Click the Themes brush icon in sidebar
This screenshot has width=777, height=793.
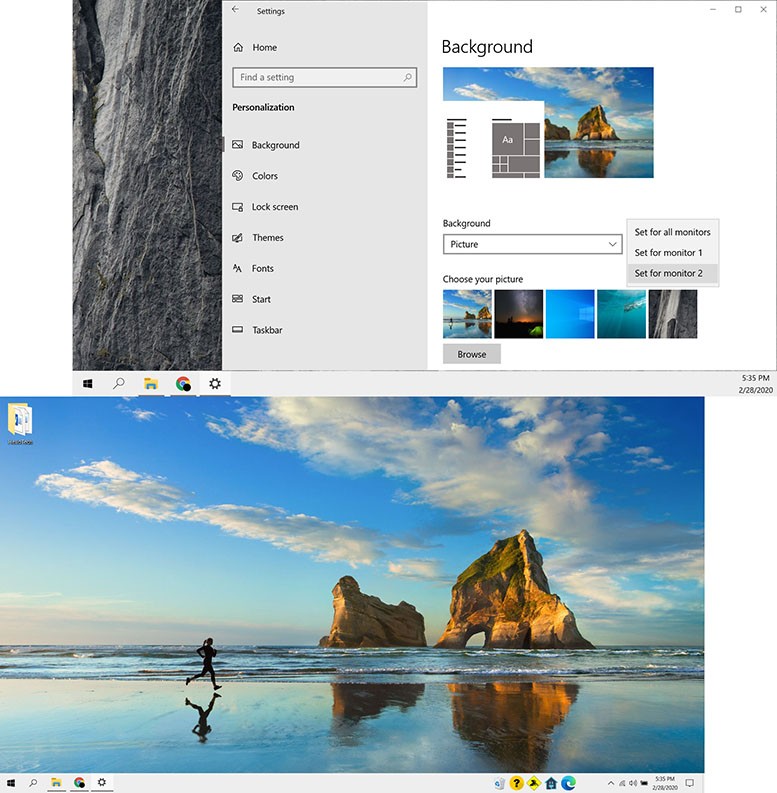pyautogui.click(x=237, y=238)
